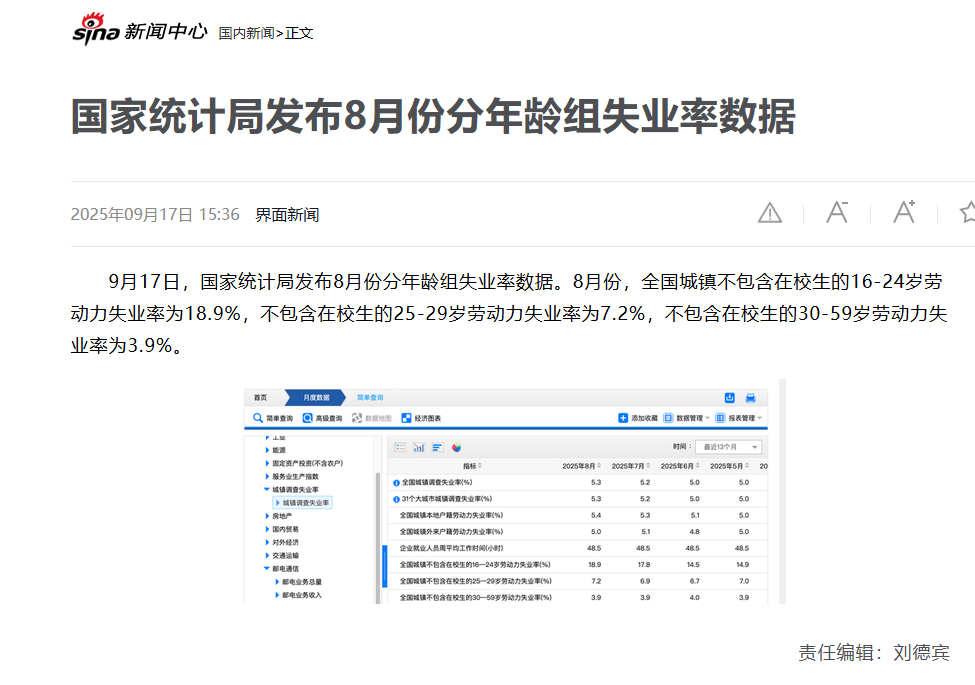In article image, click the tree panel scrollbar
This screenshot has height=685, width=975.
tap(377, 538)
